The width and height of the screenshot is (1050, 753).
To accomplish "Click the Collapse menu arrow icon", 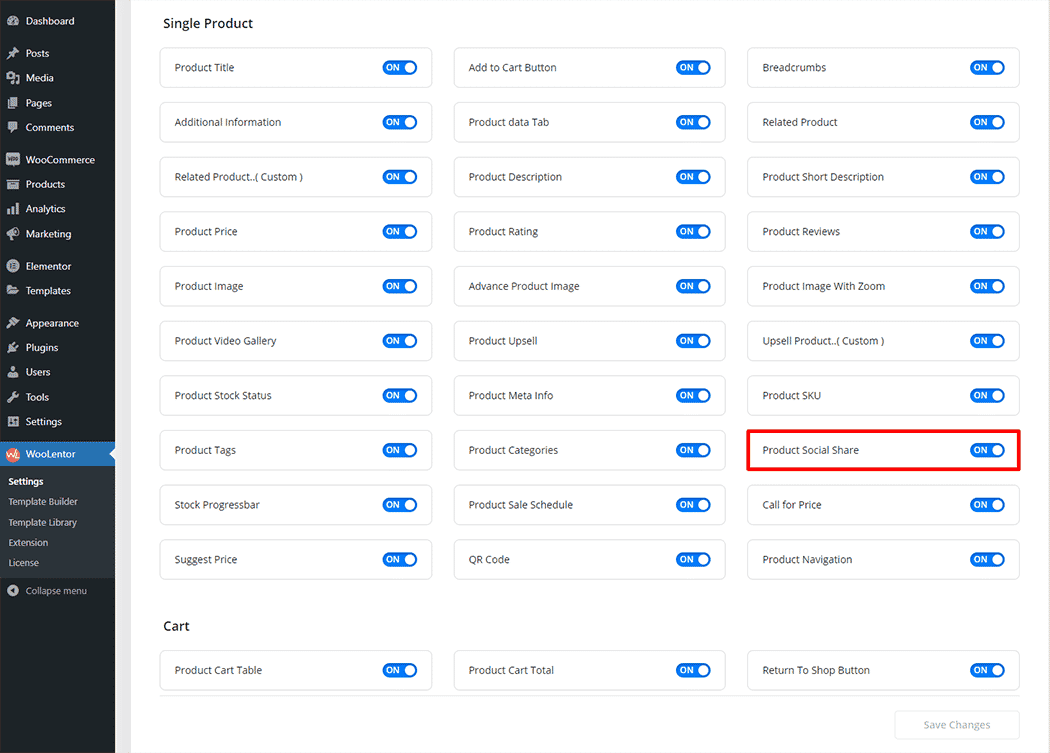I will coord(13,591).
